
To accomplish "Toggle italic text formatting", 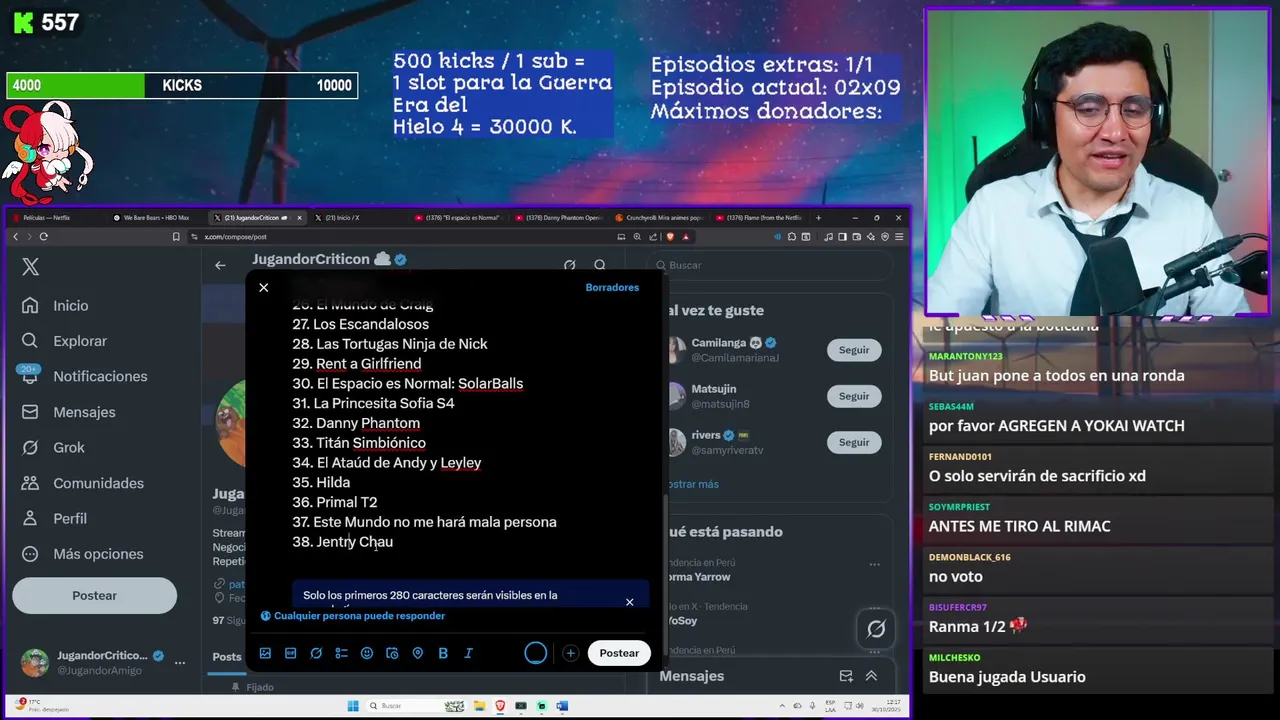I will 468,653.
